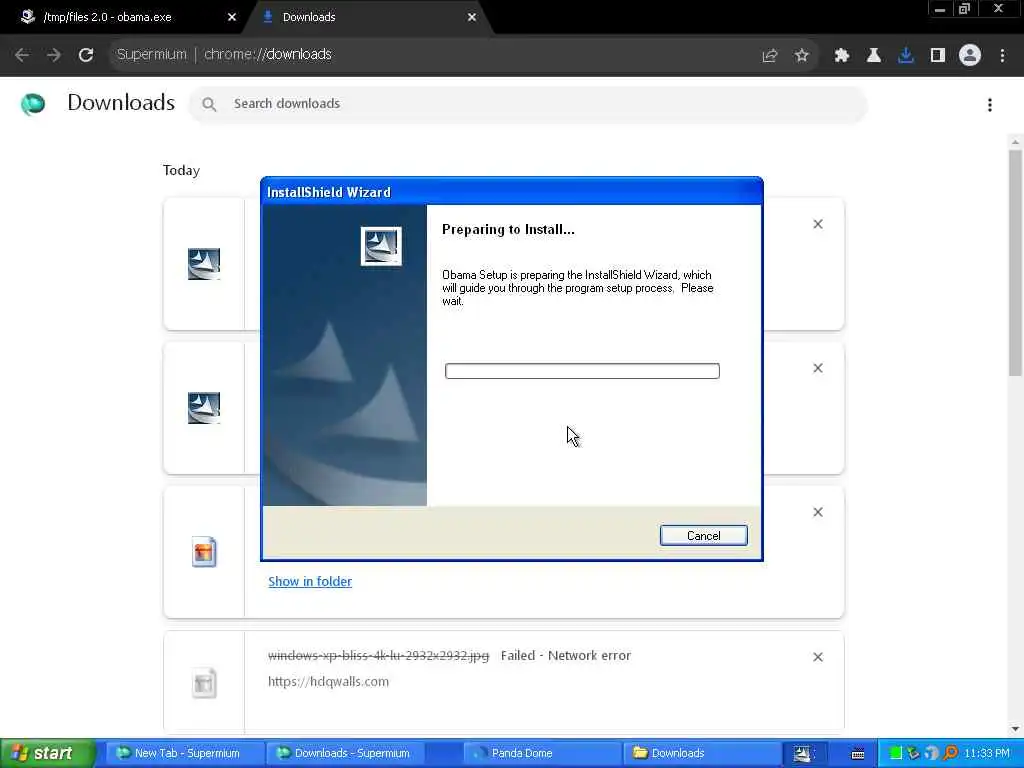Open the Downloads folder taskbar button
Image resolution: width=1024 pixels, height=768 pixels.
702,753
